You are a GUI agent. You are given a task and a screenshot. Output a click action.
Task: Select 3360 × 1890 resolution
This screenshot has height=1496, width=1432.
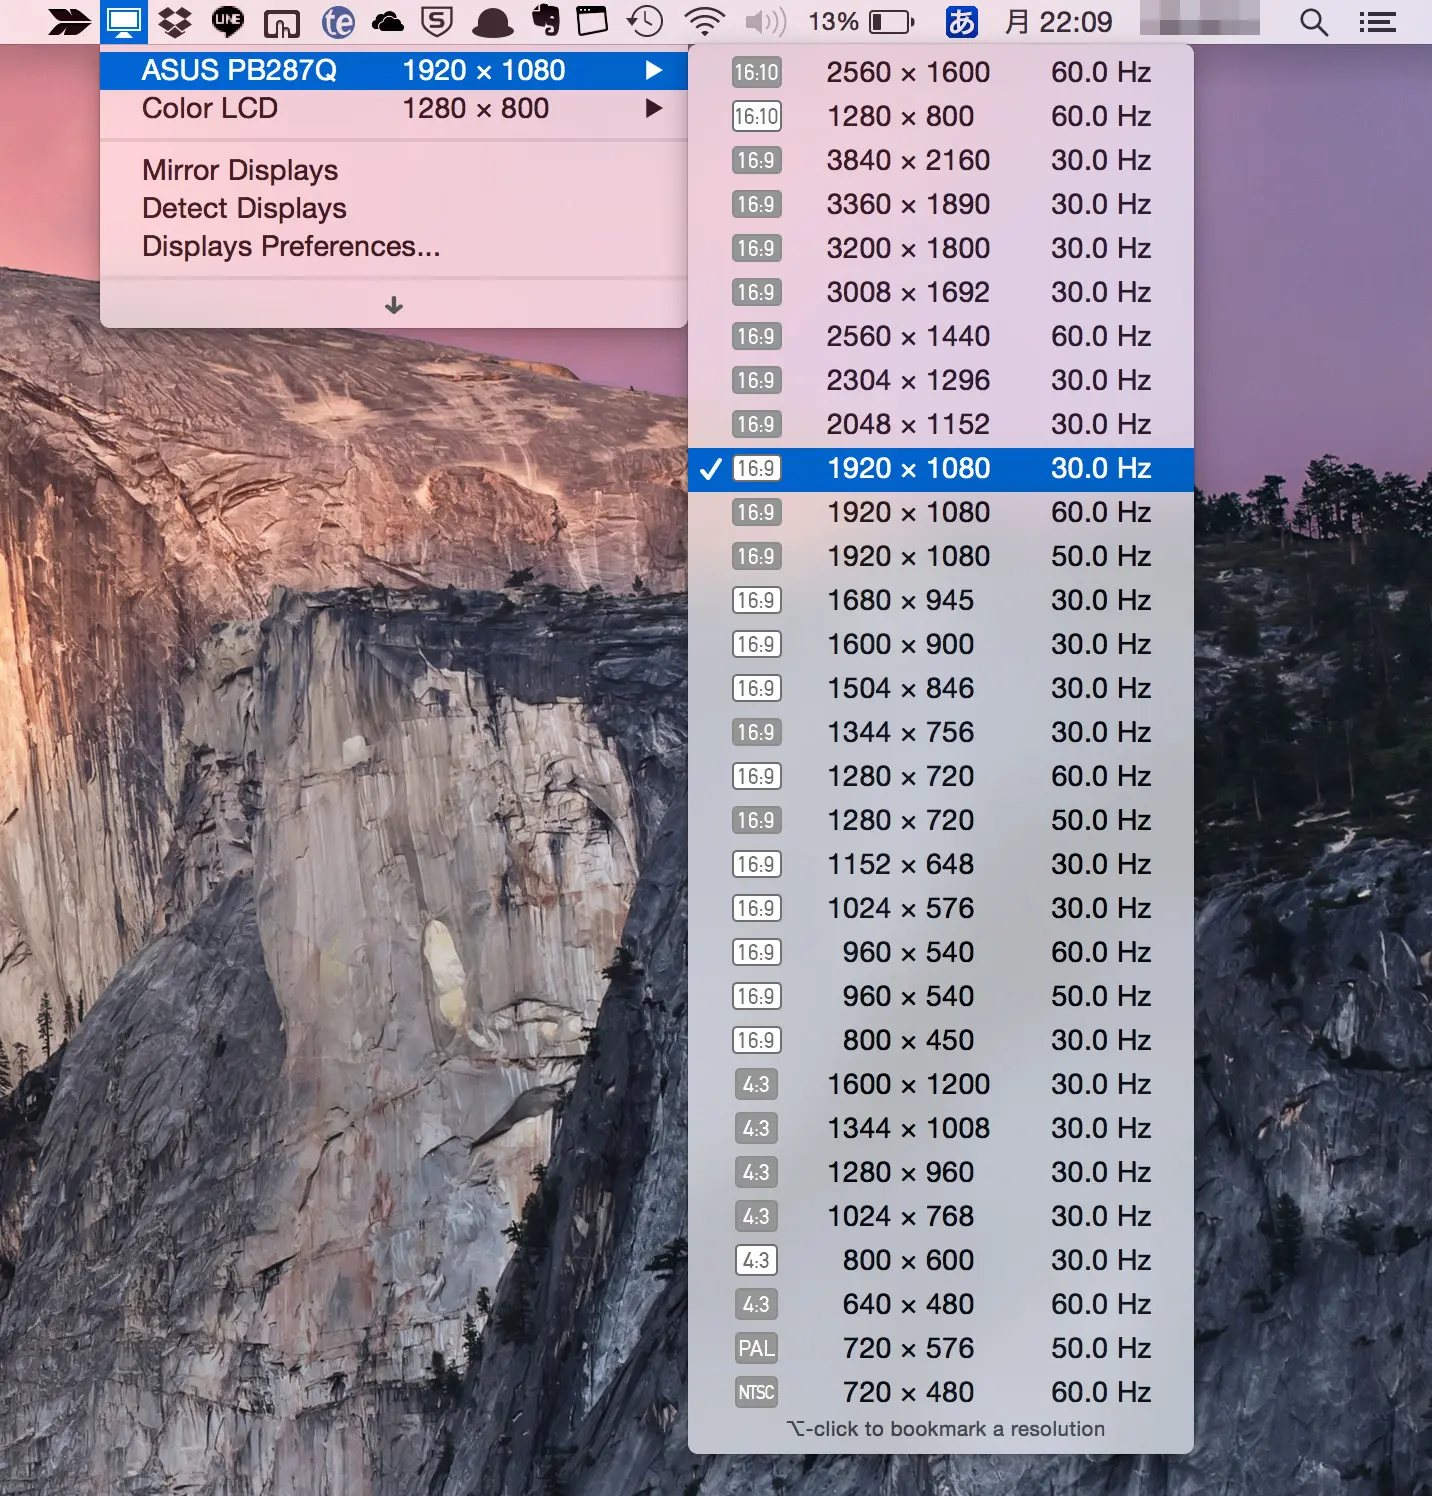[941, 204]
